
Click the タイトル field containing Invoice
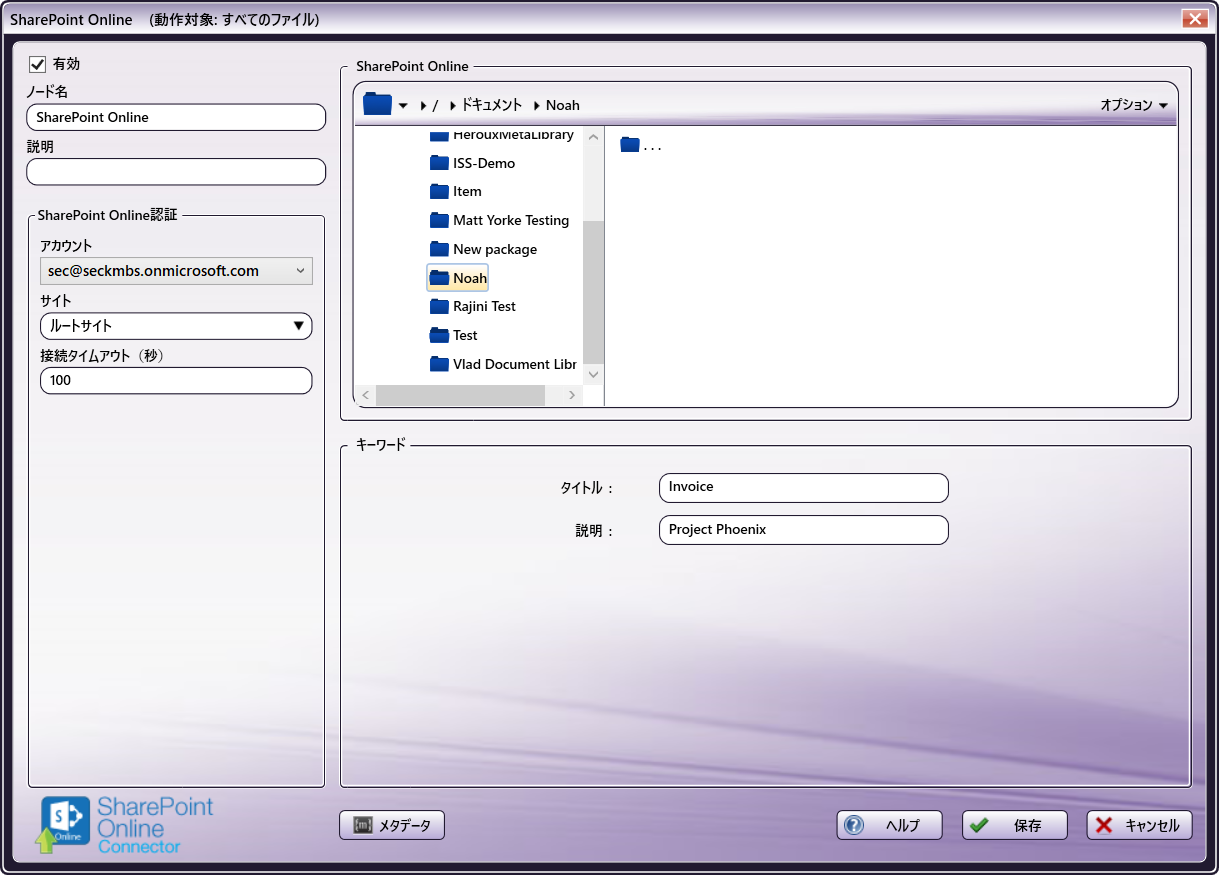coord(803,488)
